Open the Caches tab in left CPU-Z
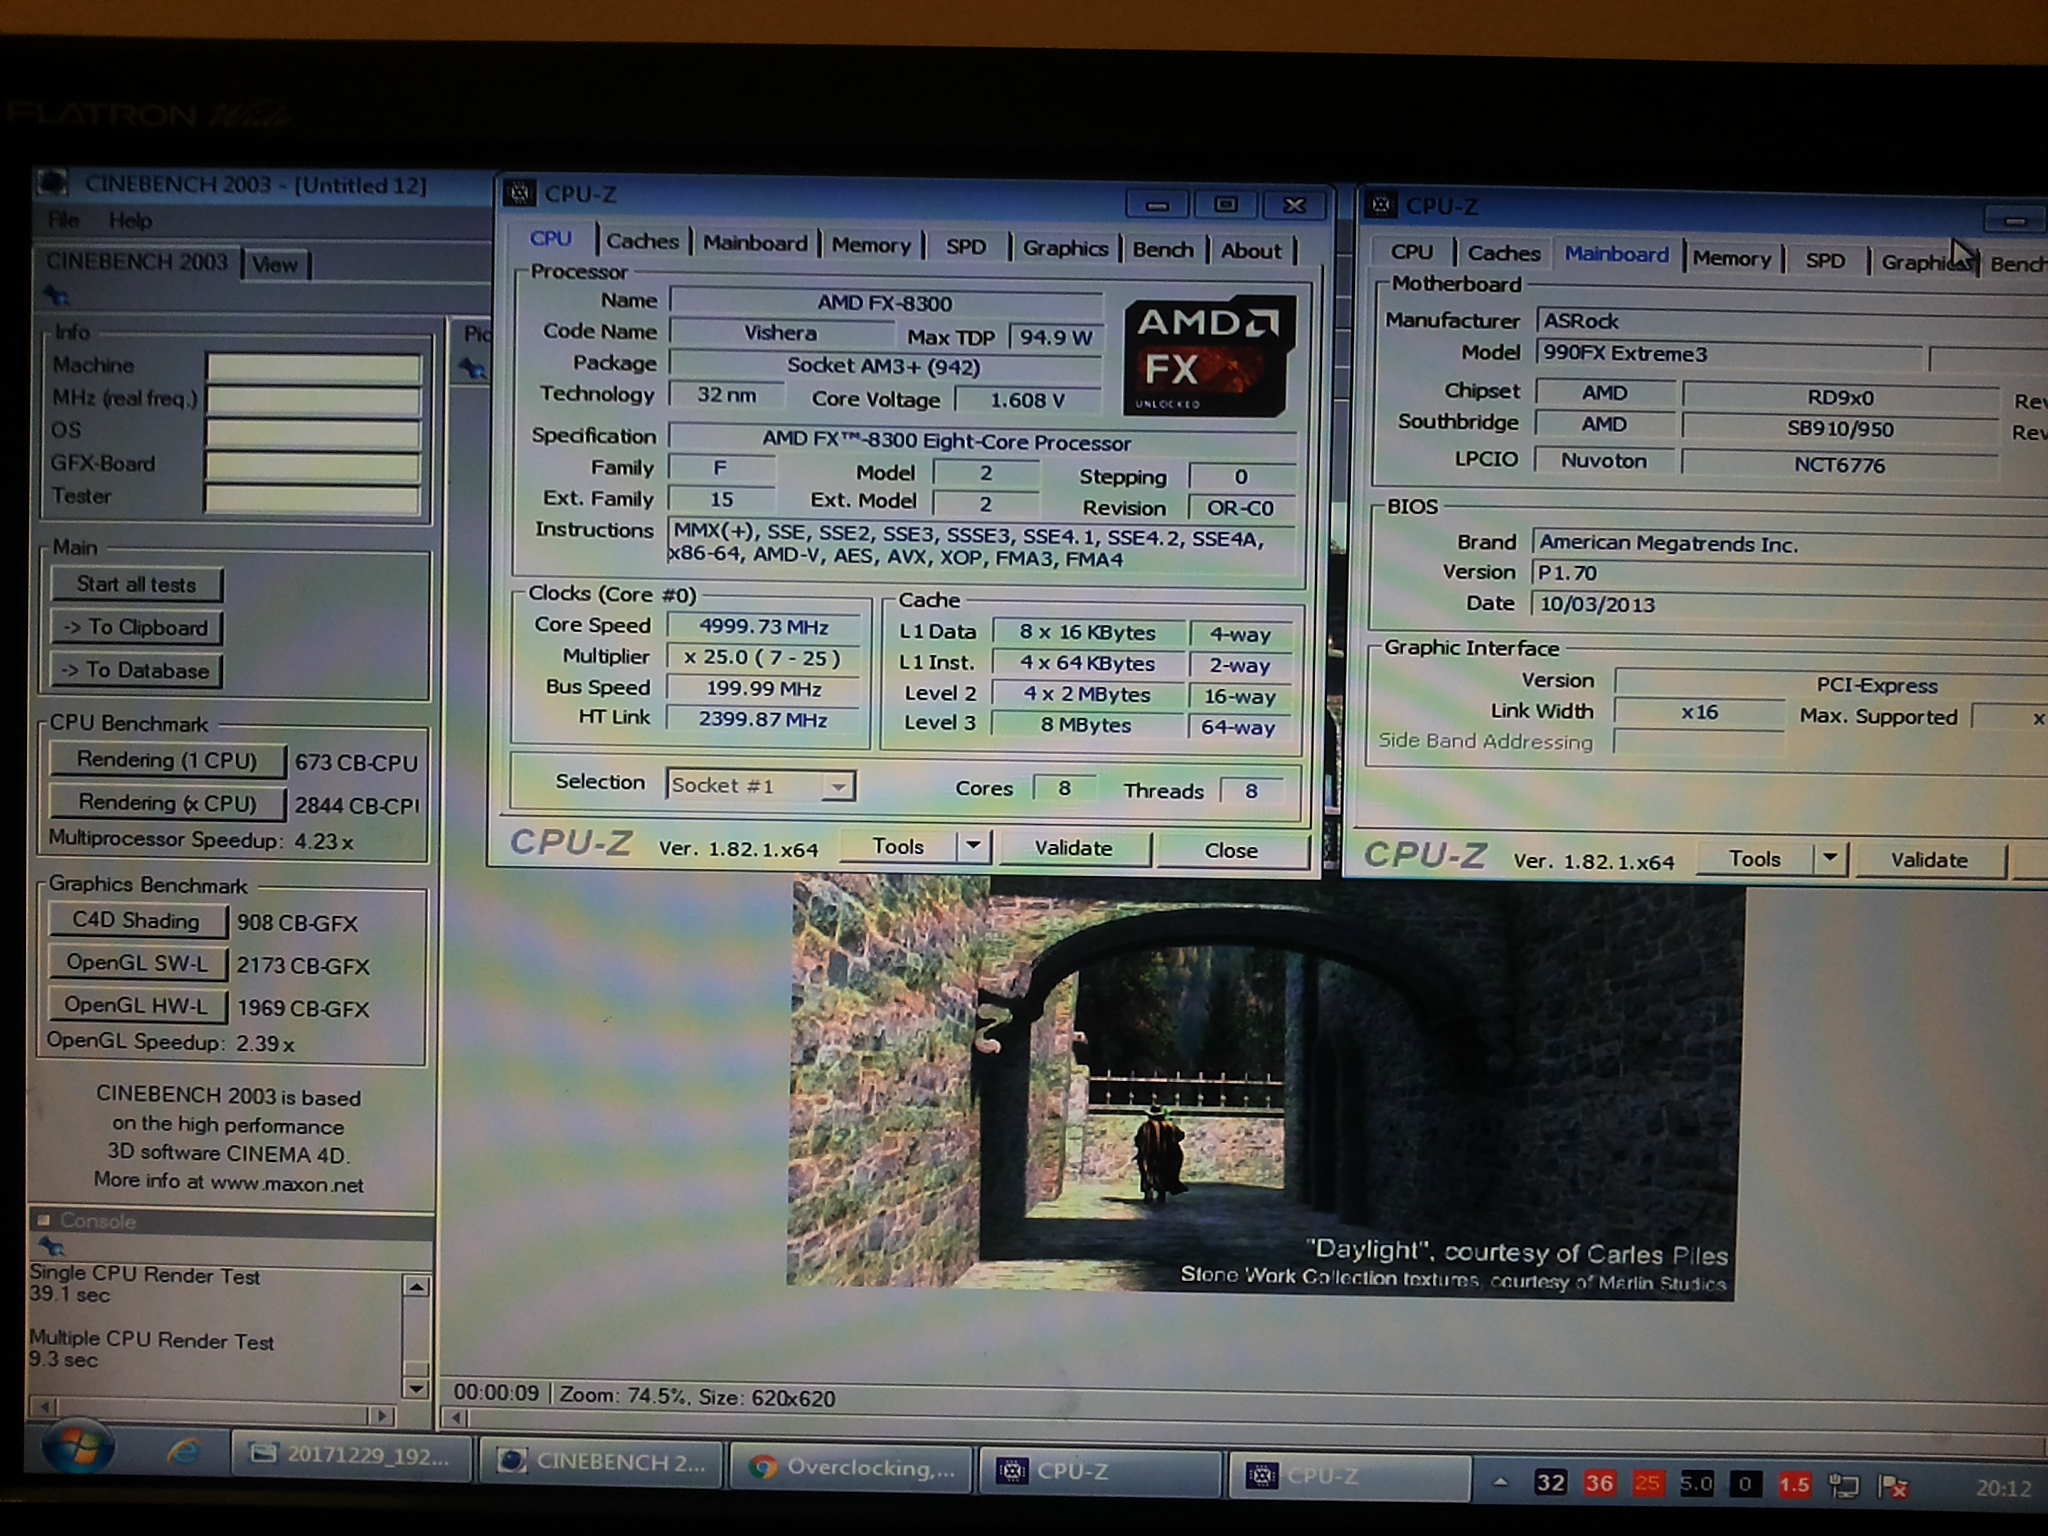The height and width of the screenshot is (1536, 2048). pyautogui.click(x=642, y=241)
